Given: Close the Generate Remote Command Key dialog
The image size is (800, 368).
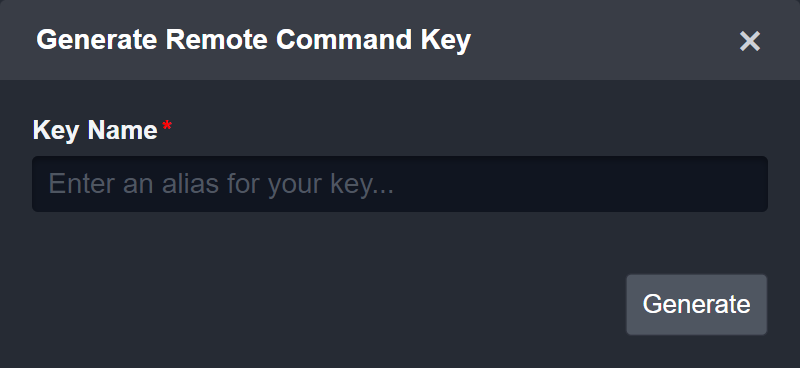Looking at the screenshot, I should [750, 41].
